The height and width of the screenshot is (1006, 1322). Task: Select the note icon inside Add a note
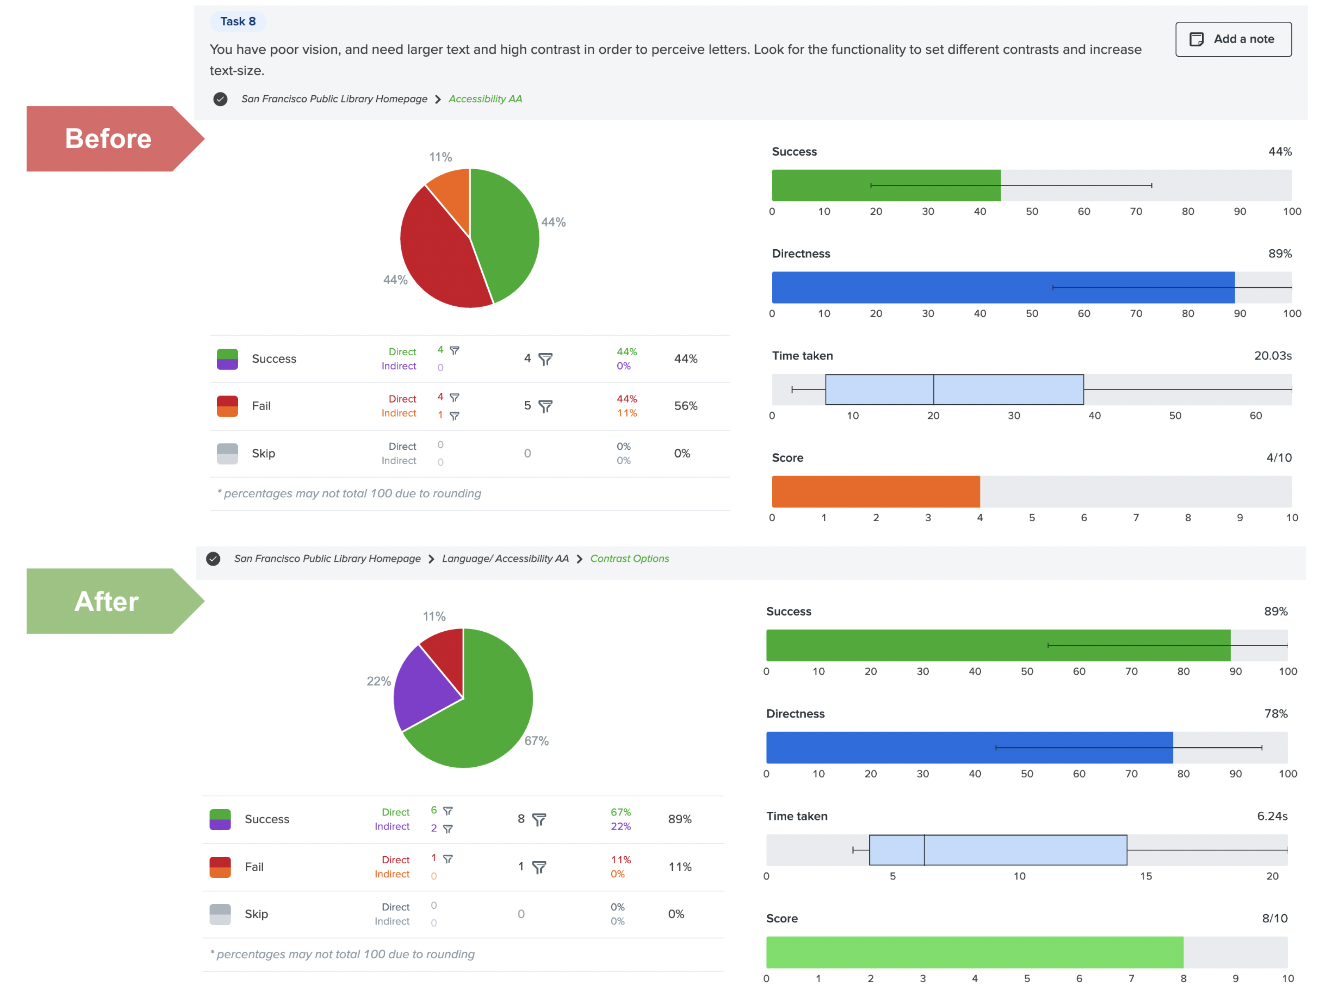pyautogui.click(x=1197, y=39)
